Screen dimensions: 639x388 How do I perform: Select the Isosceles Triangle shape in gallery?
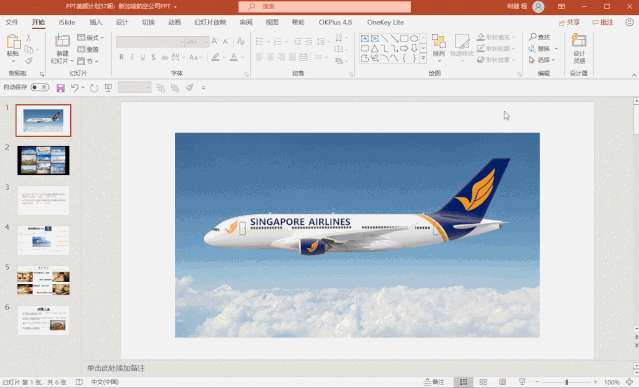pos(375,48)
